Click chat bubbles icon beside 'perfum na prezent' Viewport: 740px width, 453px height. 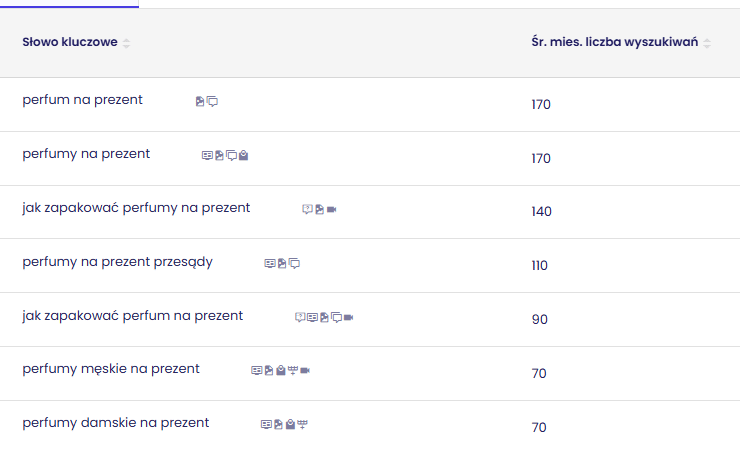[212, 101]
